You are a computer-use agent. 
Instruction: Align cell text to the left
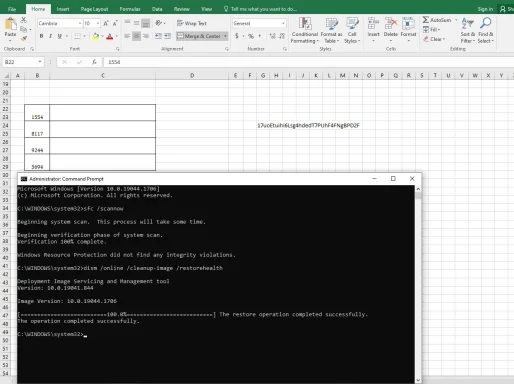coord(127,36)
